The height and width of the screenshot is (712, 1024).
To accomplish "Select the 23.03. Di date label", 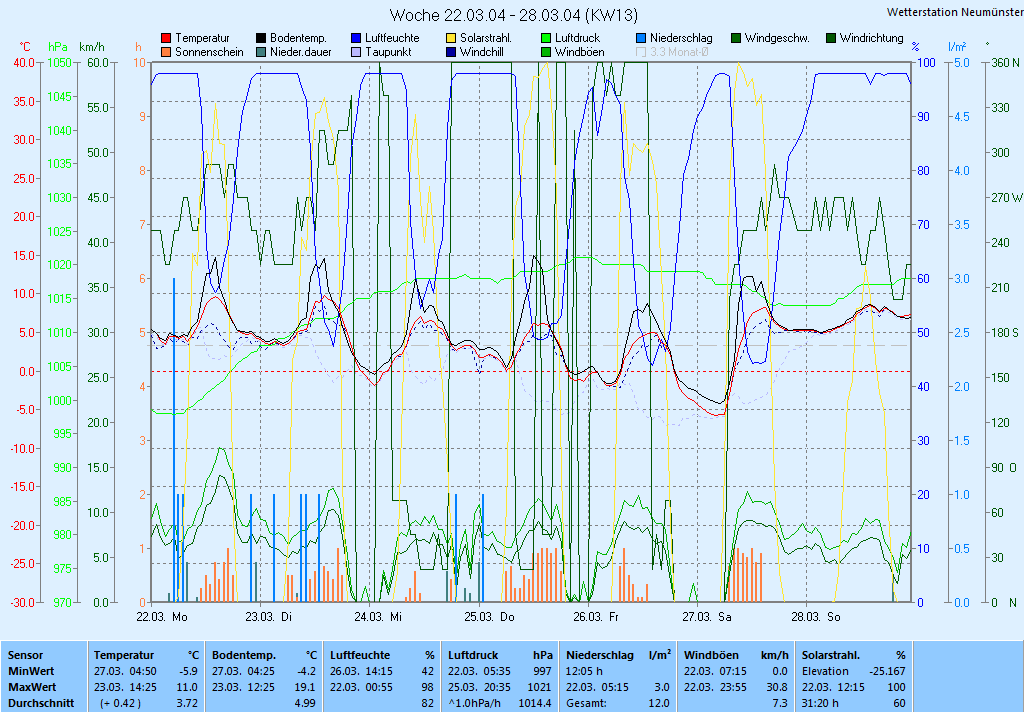I will (x=268, y=617).
